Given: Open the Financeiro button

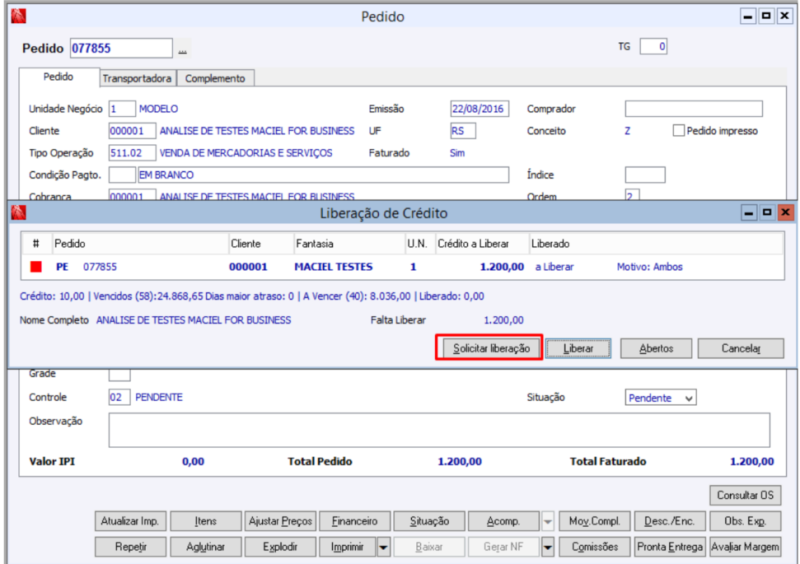Looking at the screenshot, I should (x=355, y=521).
